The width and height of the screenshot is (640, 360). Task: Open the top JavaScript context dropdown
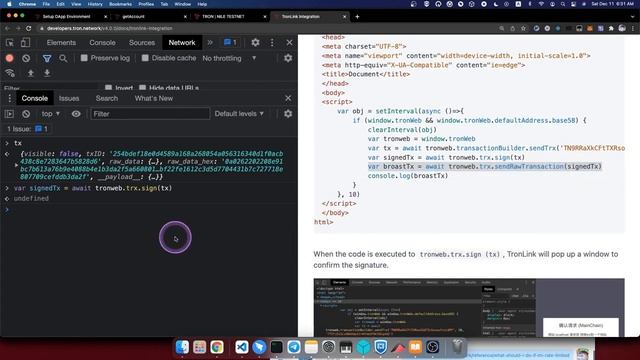[x=51, y=114]
